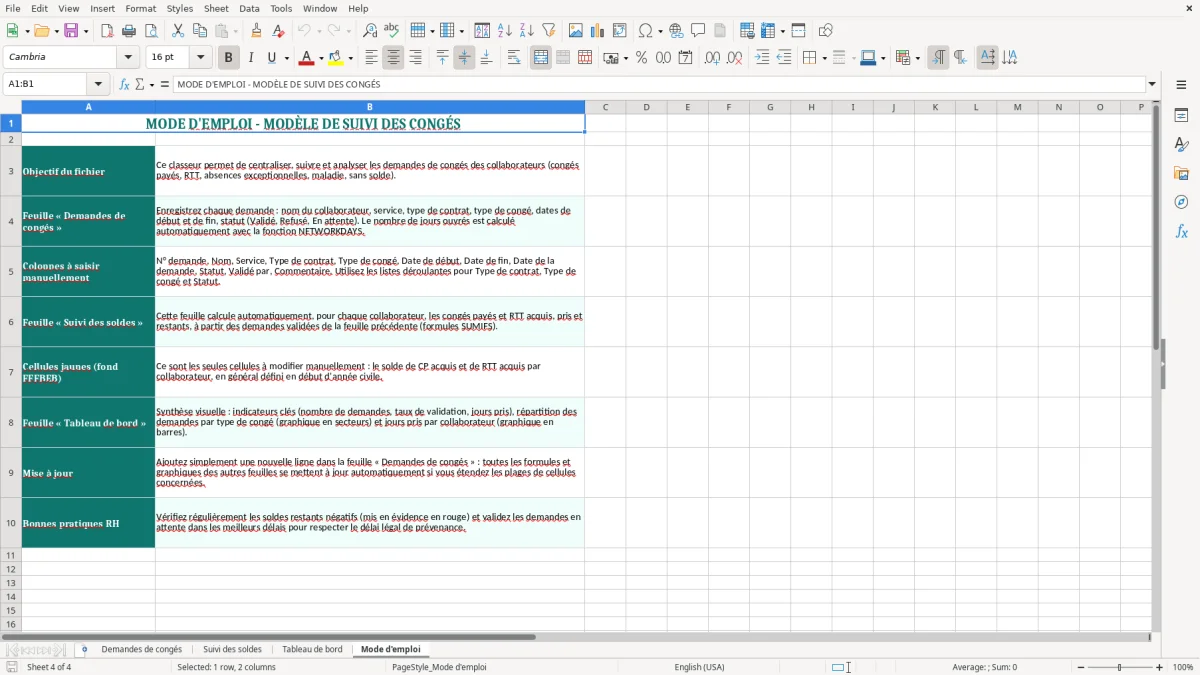Apply the yellow background color swatch

(x=336, y=58)
